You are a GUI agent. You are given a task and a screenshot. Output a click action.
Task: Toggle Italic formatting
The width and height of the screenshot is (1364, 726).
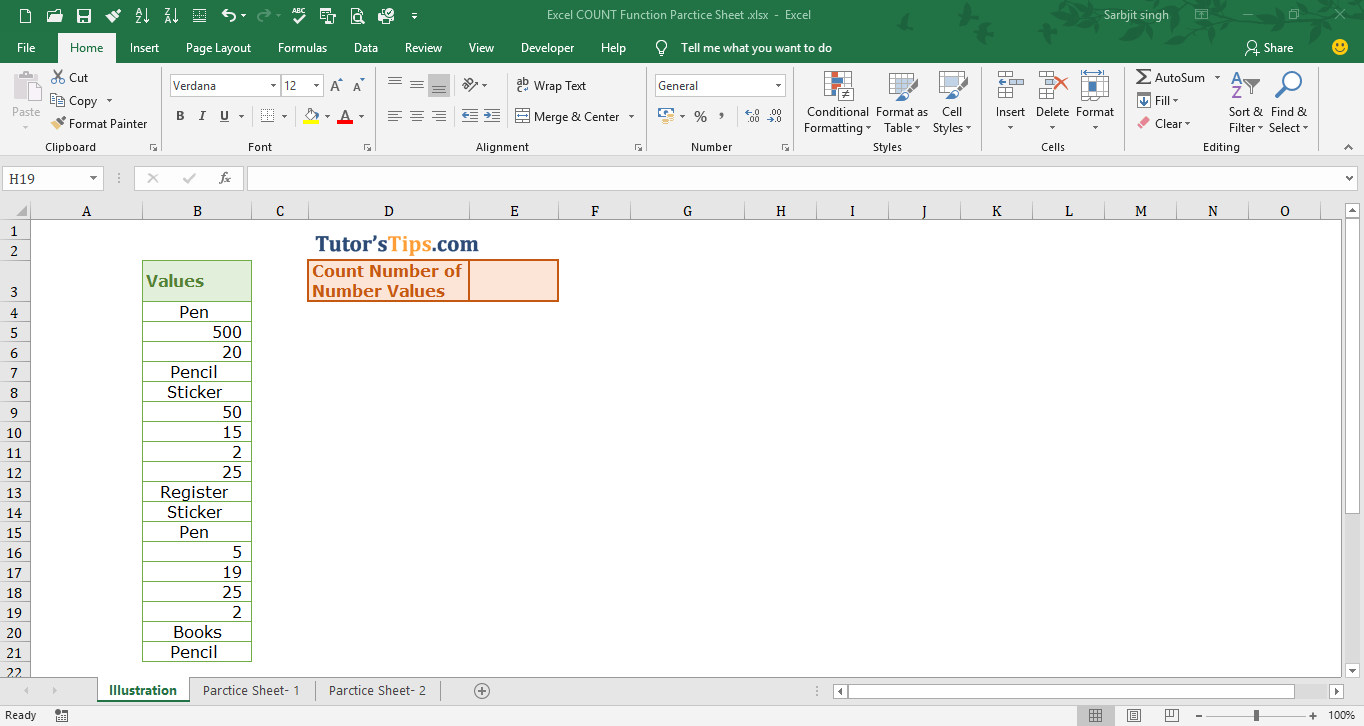tap(202, 116)
